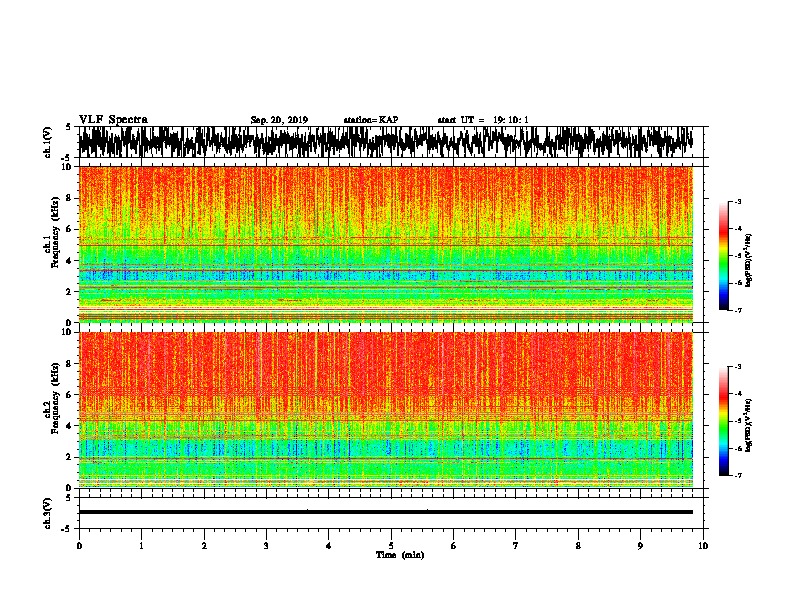Select the date text "Sep. 20, 2019"

[x=279, y=120]
